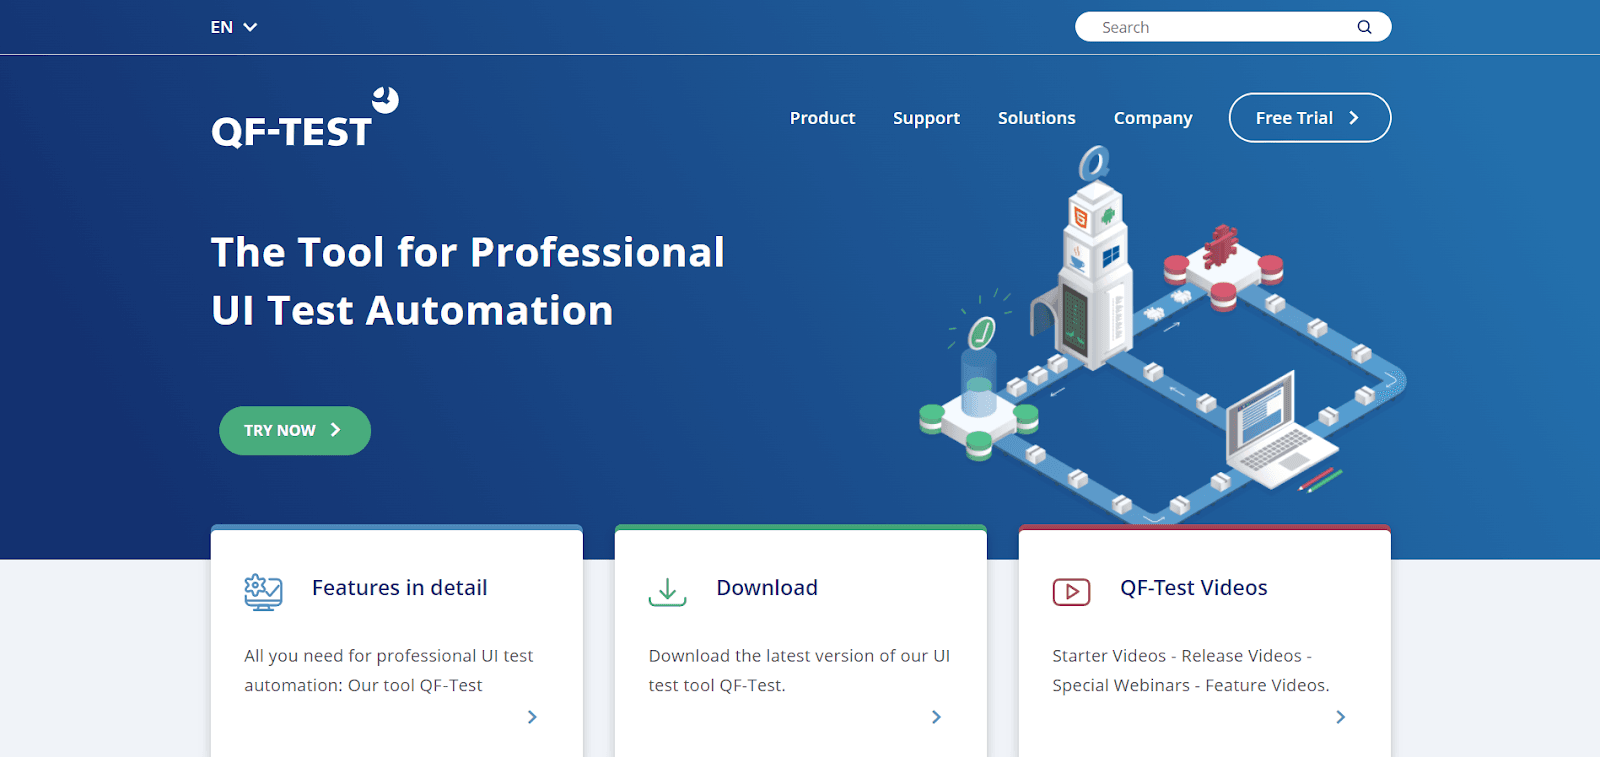The height and width of the screenshot is (757, 1600).
Task: Click the QF-Test Videos play icon
Action: click(x=1071, y=592)
